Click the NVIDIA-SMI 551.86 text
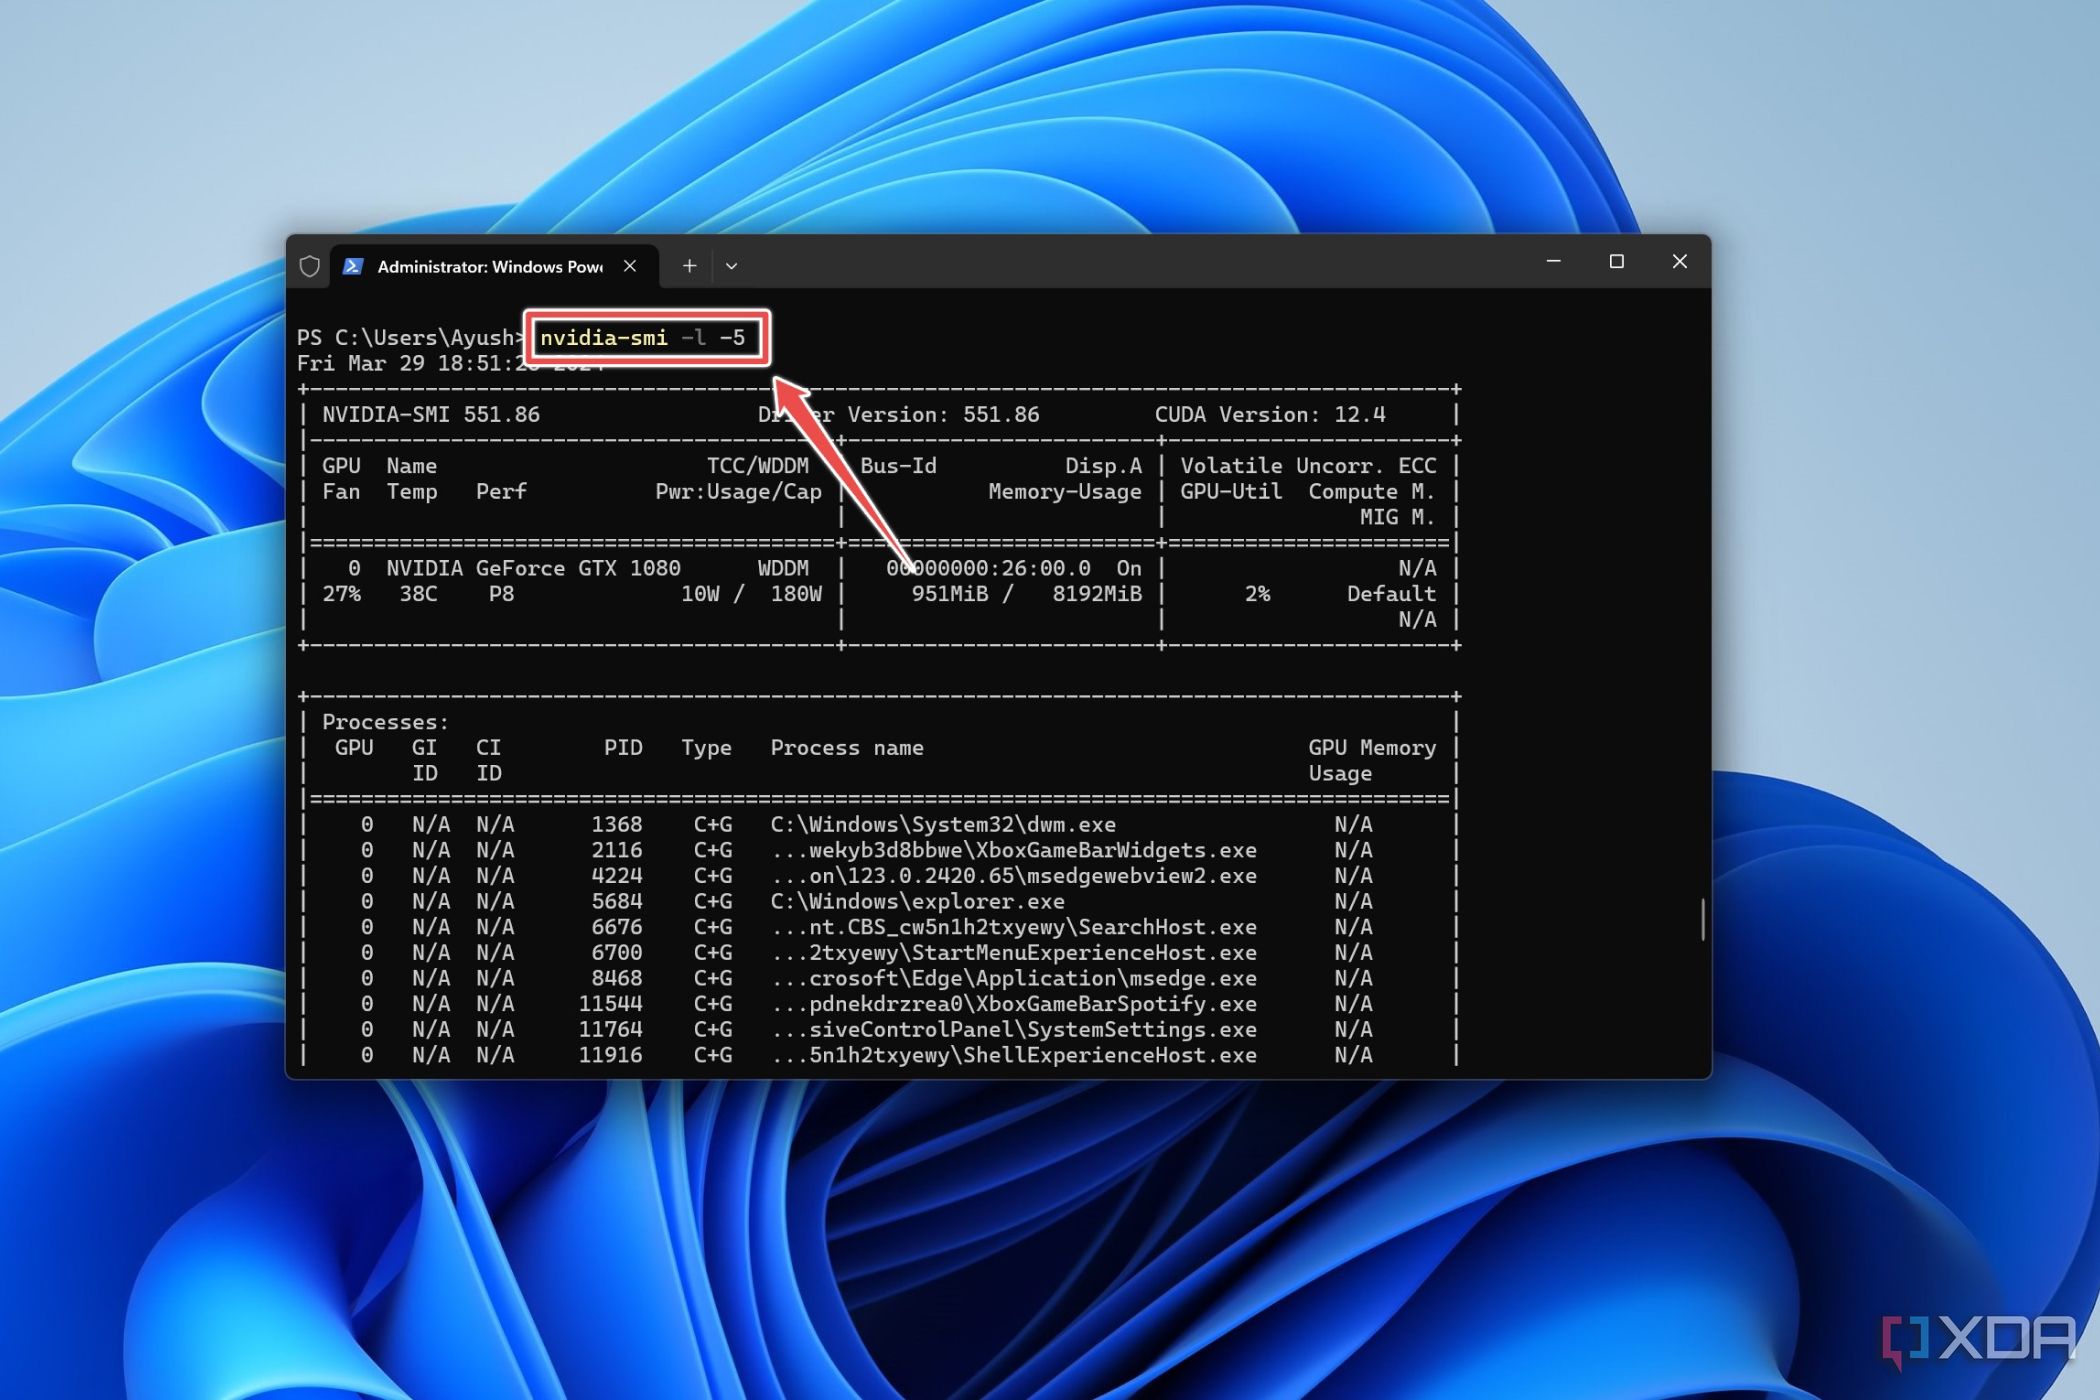Screen dimensions: 2100x1400 coord(431,414)
